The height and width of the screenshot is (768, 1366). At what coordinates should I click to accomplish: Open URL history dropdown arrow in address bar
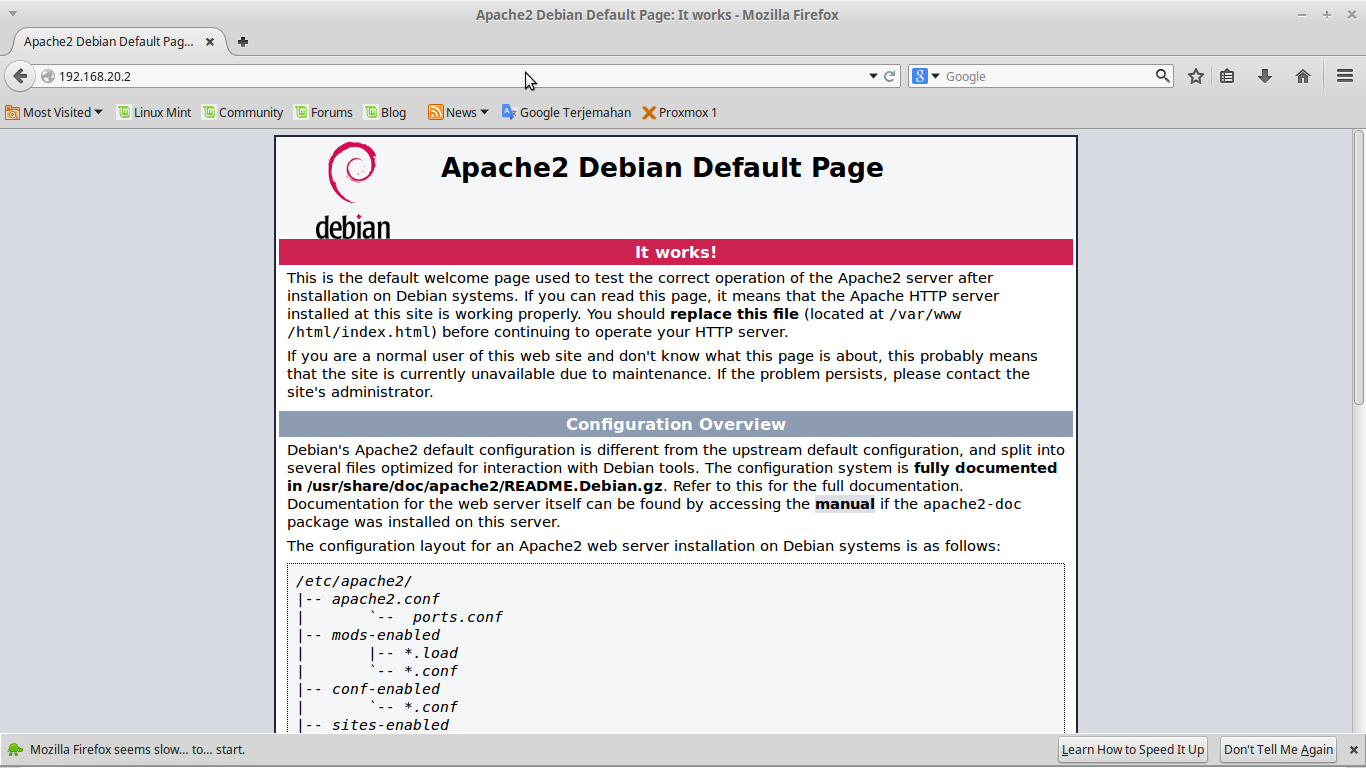tap(872, 76)
